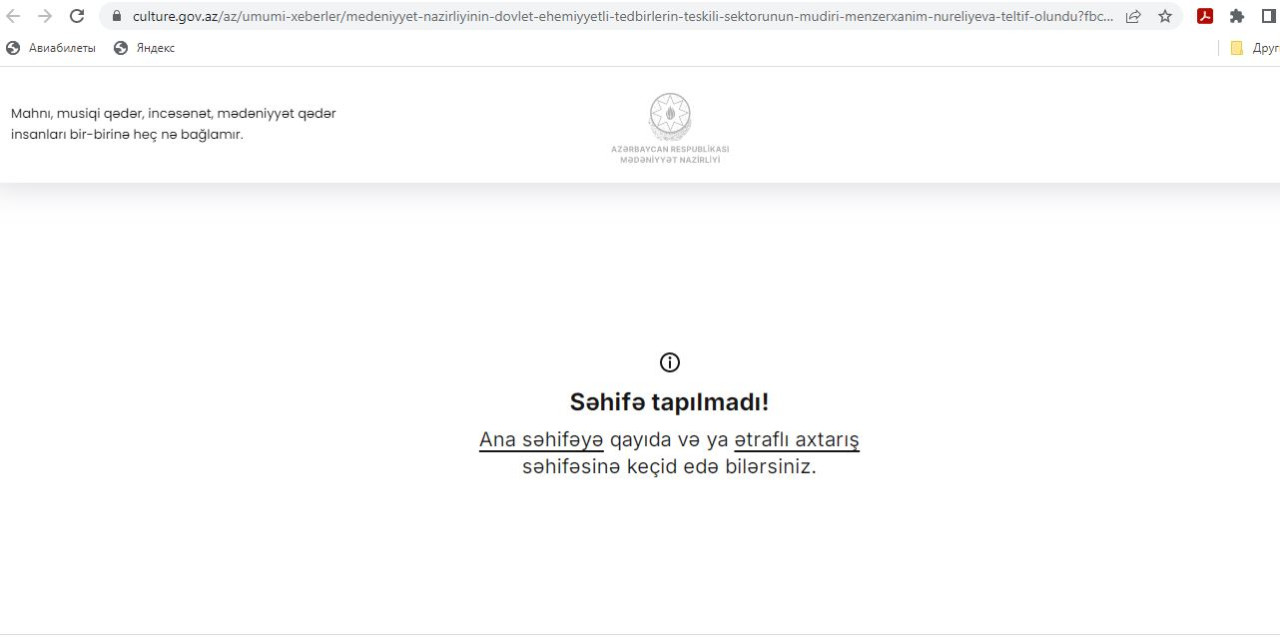Click the browser forward arrow
1280x637 pixels.
pos(45,16)
